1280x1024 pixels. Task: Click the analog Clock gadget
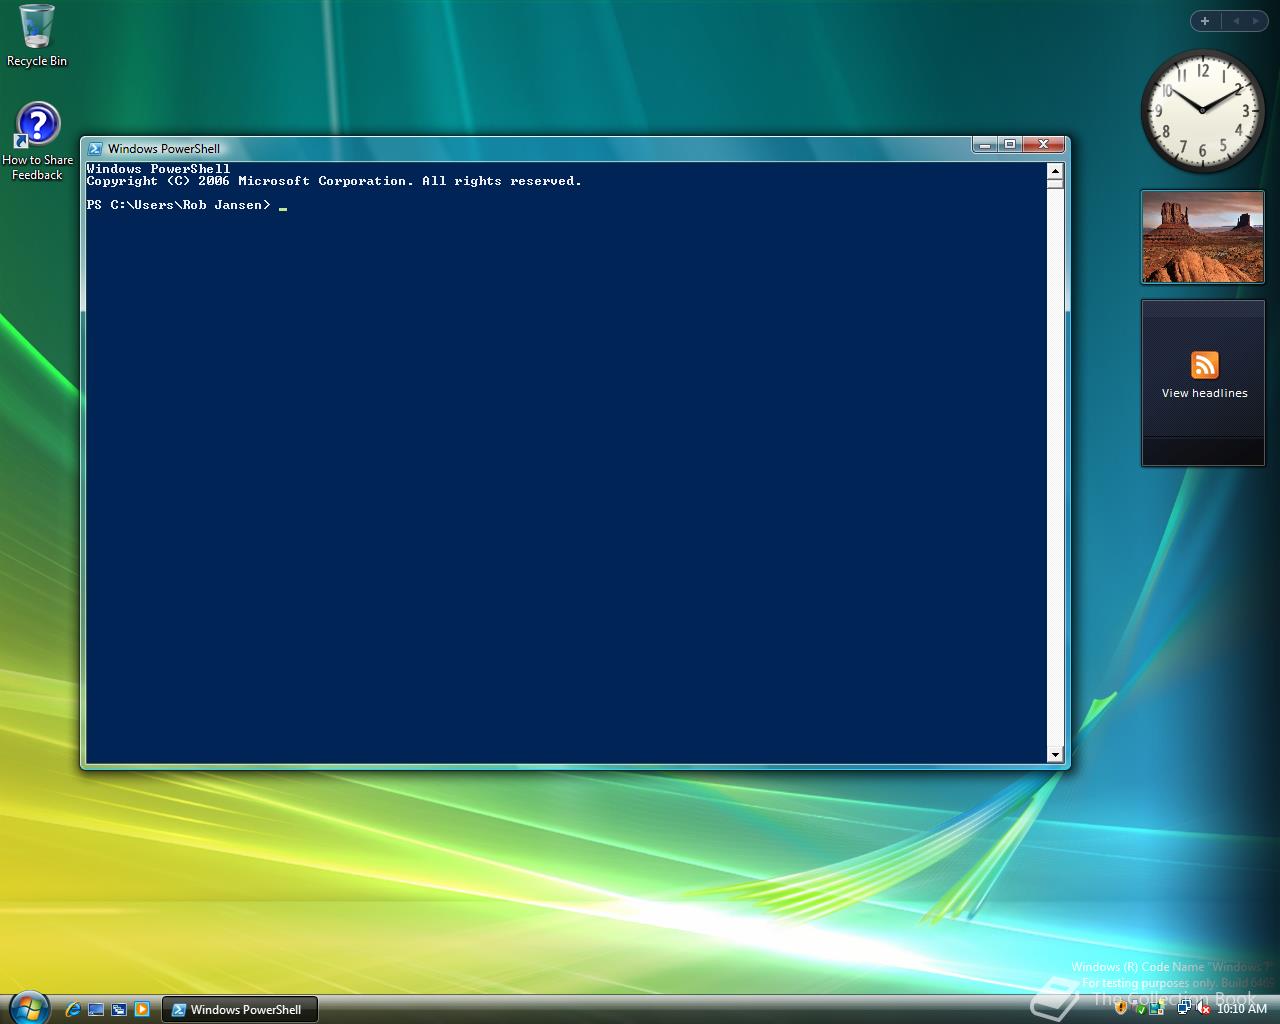click(1203, 111)
